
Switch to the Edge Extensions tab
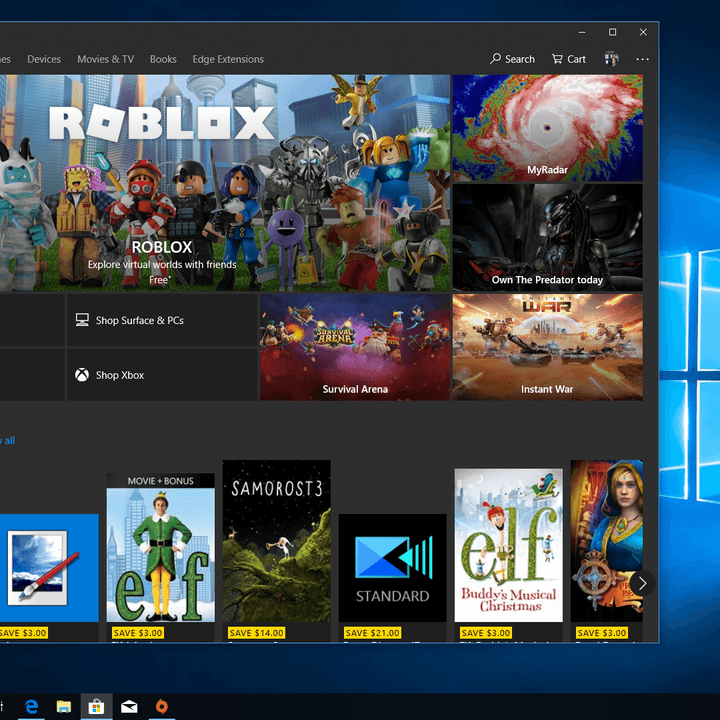pos(228,59)
